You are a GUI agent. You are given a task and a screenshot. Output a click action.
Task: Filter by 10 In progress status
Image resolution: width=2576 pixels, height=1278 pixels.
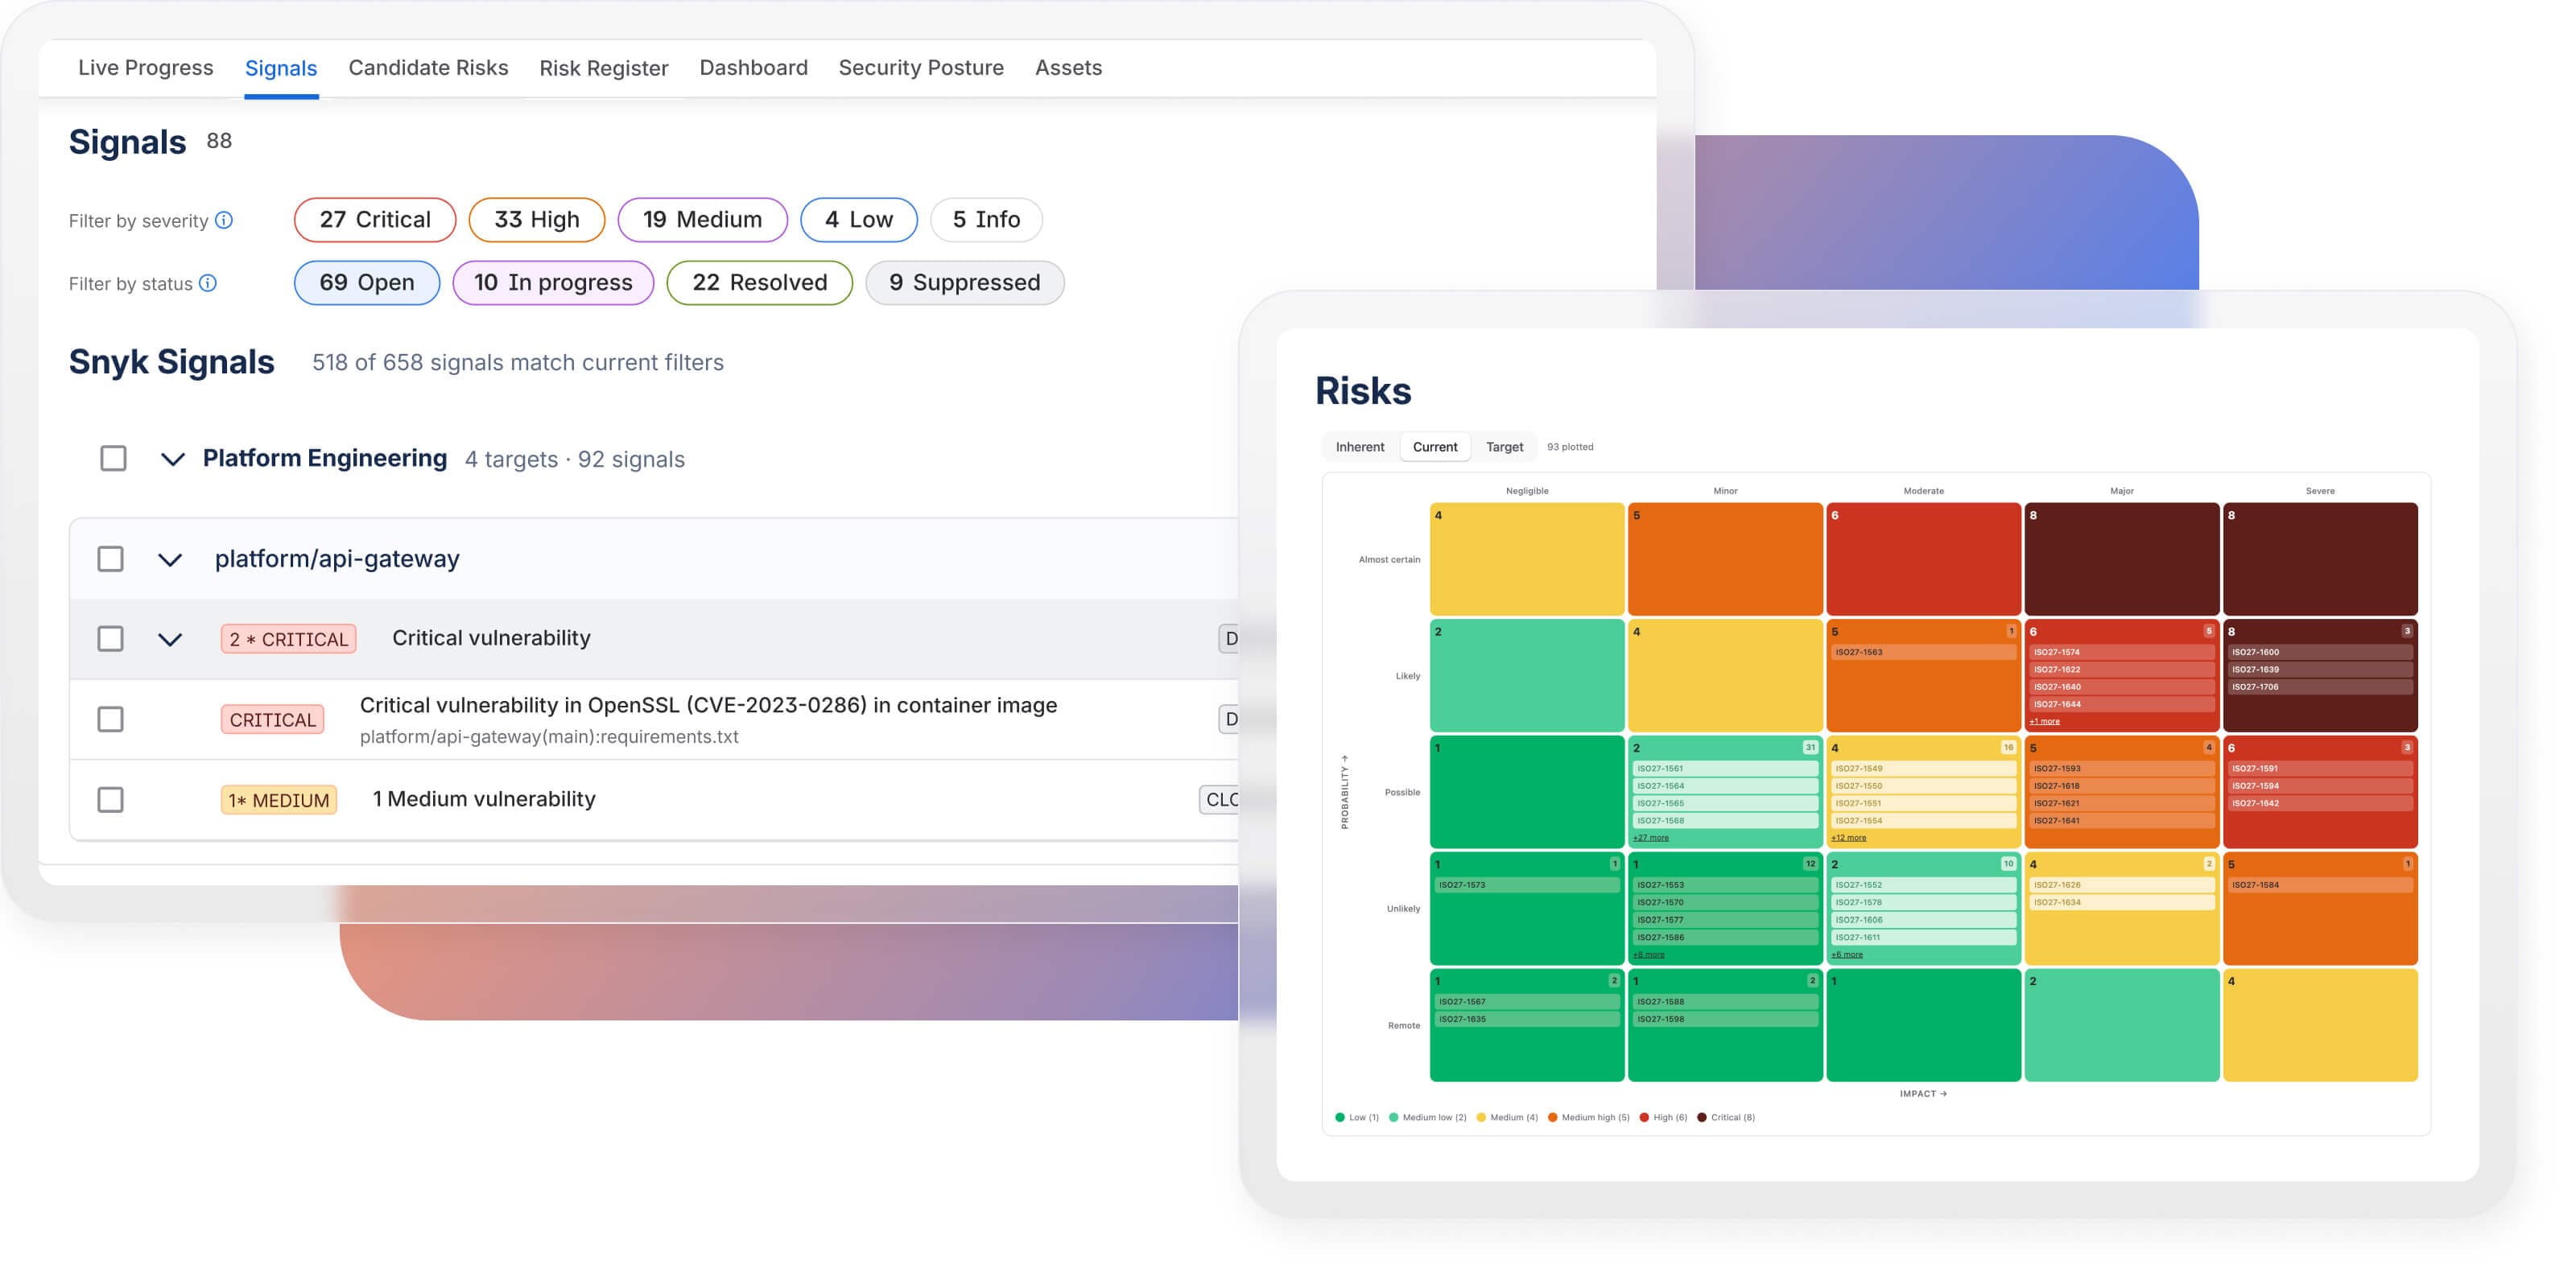(553, 282)
